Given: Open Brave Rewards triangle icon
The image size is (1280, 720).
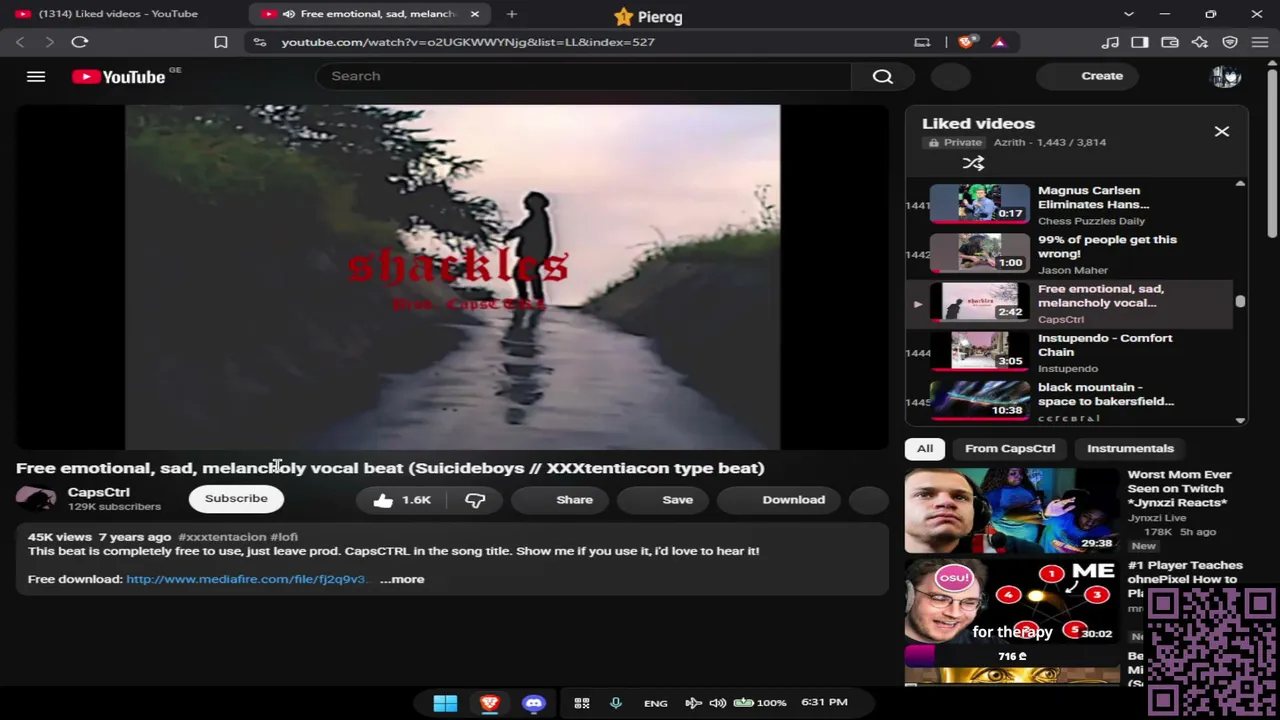Looking at the screenshot, I should [x=998, y=42].
